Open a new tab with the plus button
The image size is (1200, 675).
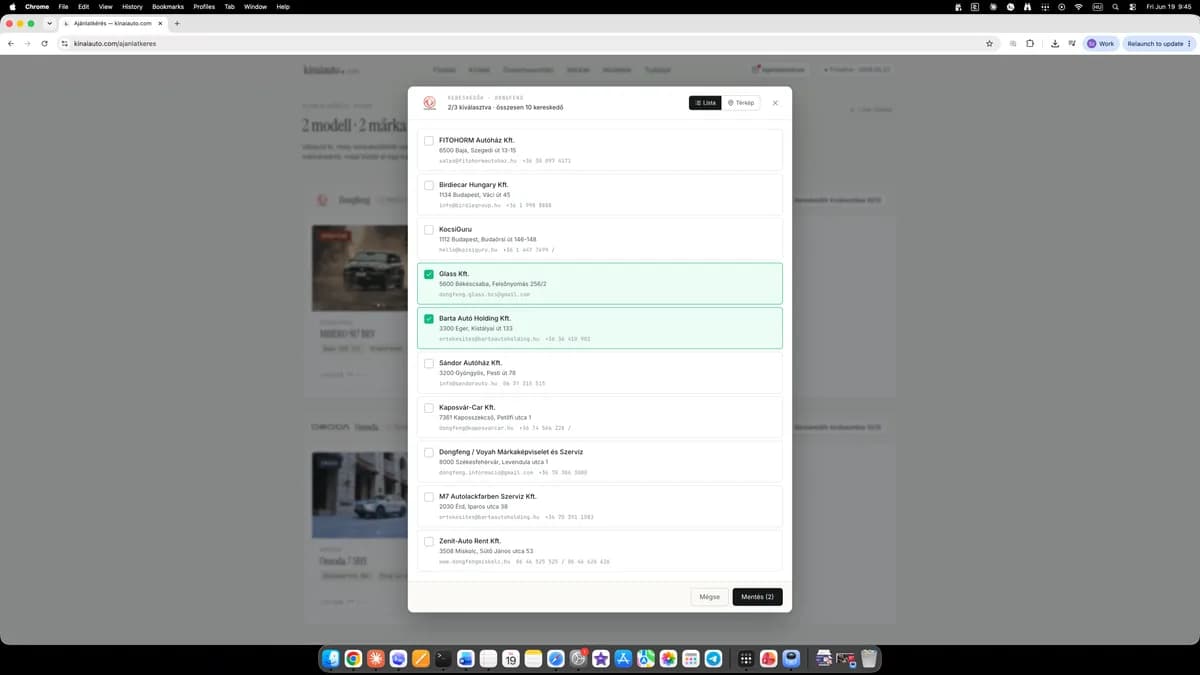[x=177, y=23]
